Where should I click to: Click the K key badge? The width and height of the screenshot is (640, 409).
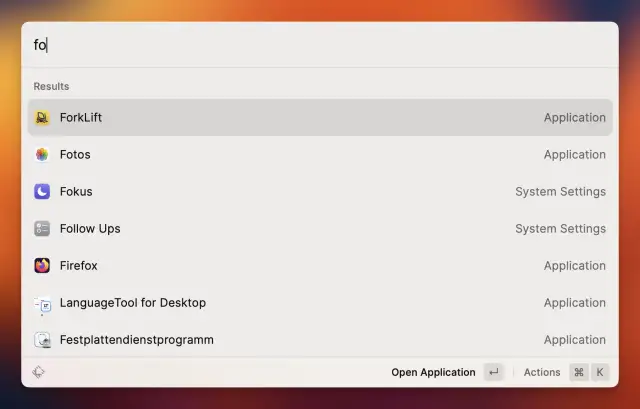click(x=600, y=372)
